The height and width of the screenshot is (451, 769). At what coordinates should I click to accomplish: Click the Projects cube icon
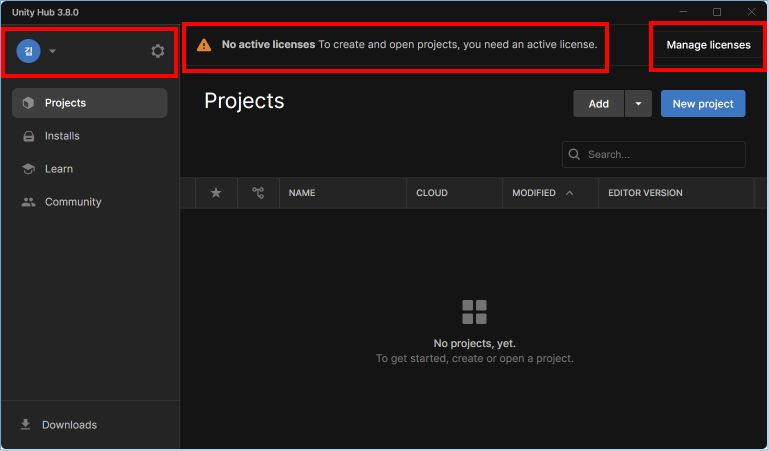point(28,103)
